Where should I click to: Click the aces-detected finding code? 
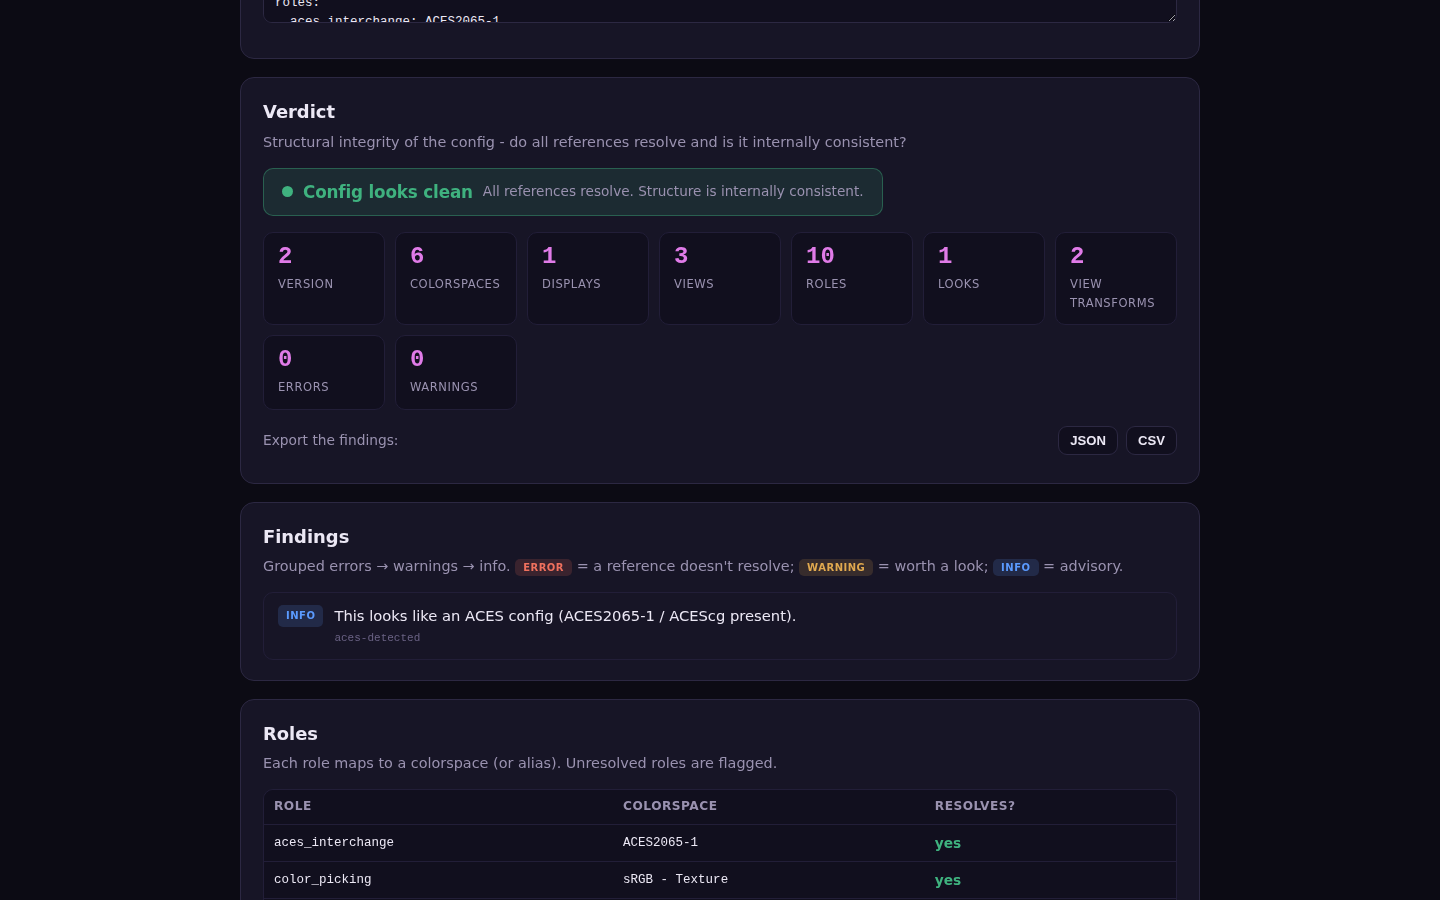377,638
